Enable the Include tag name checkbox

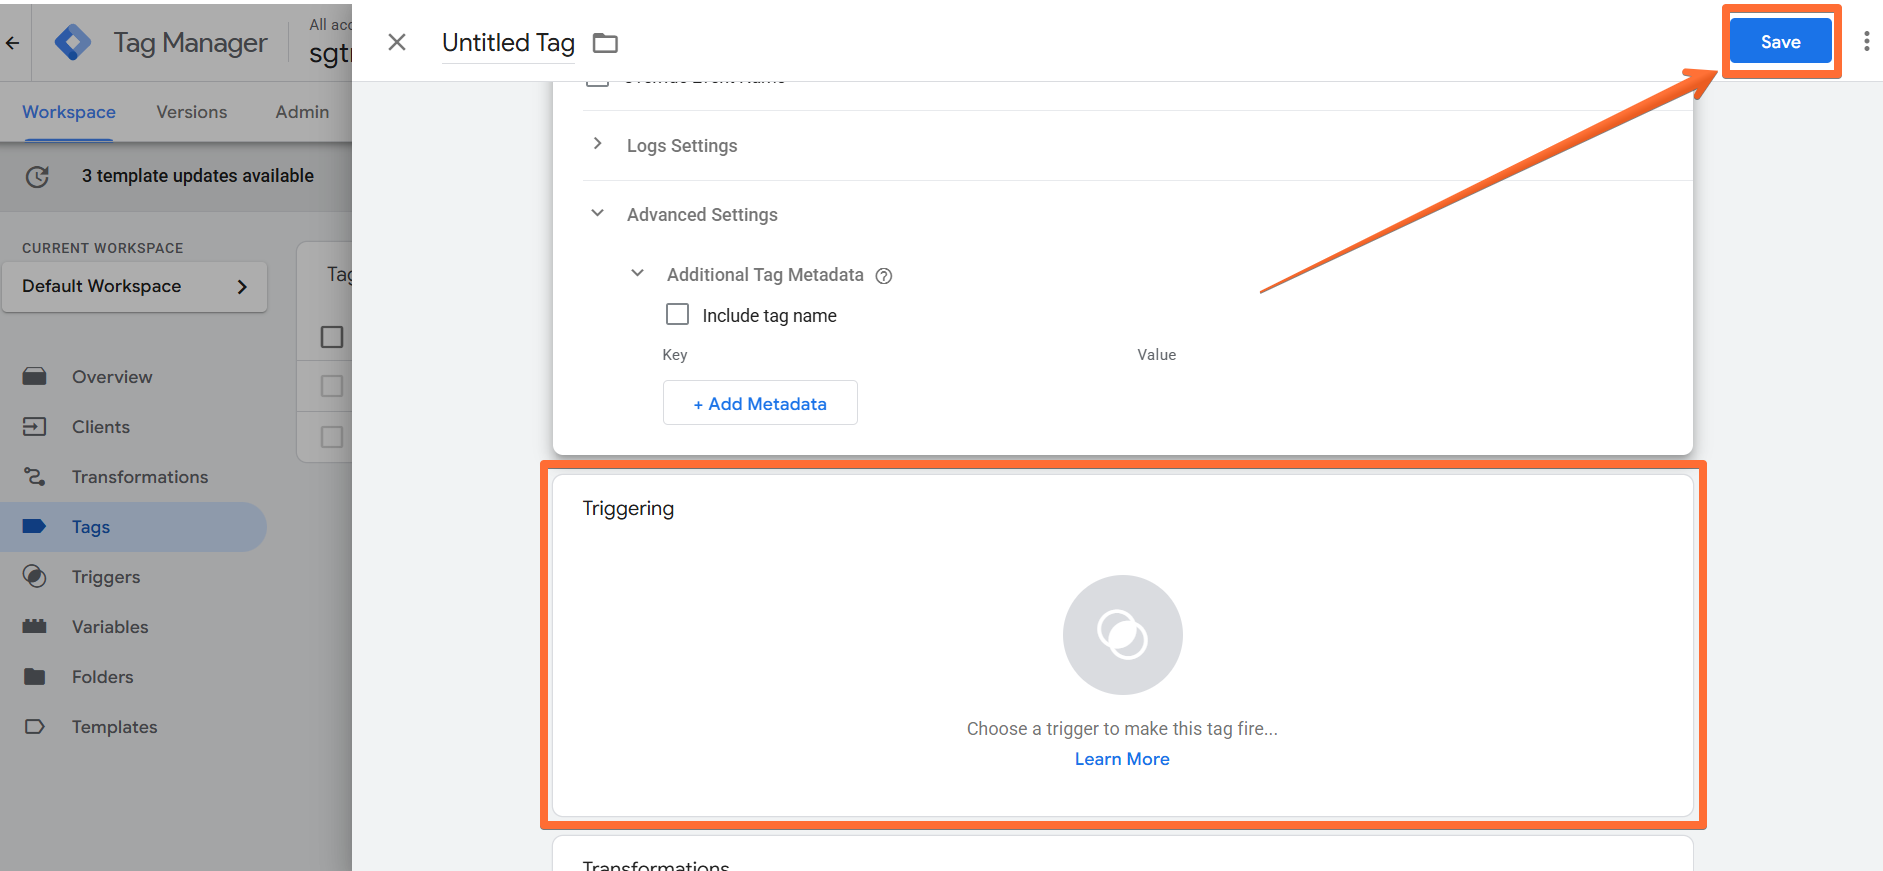[677, 314]
